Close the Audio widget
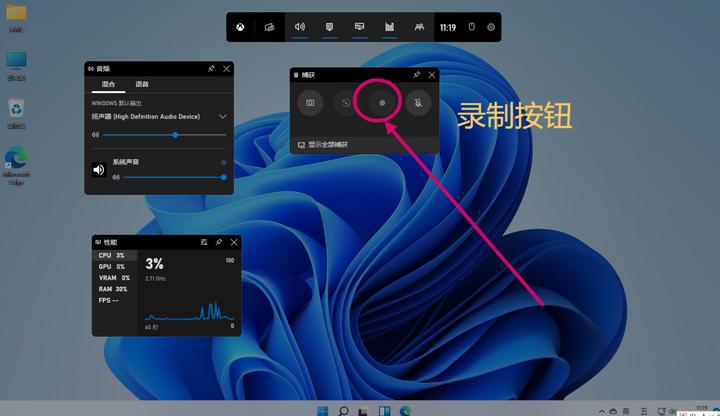This screenshot has height=416, width=720. (226, 68)
